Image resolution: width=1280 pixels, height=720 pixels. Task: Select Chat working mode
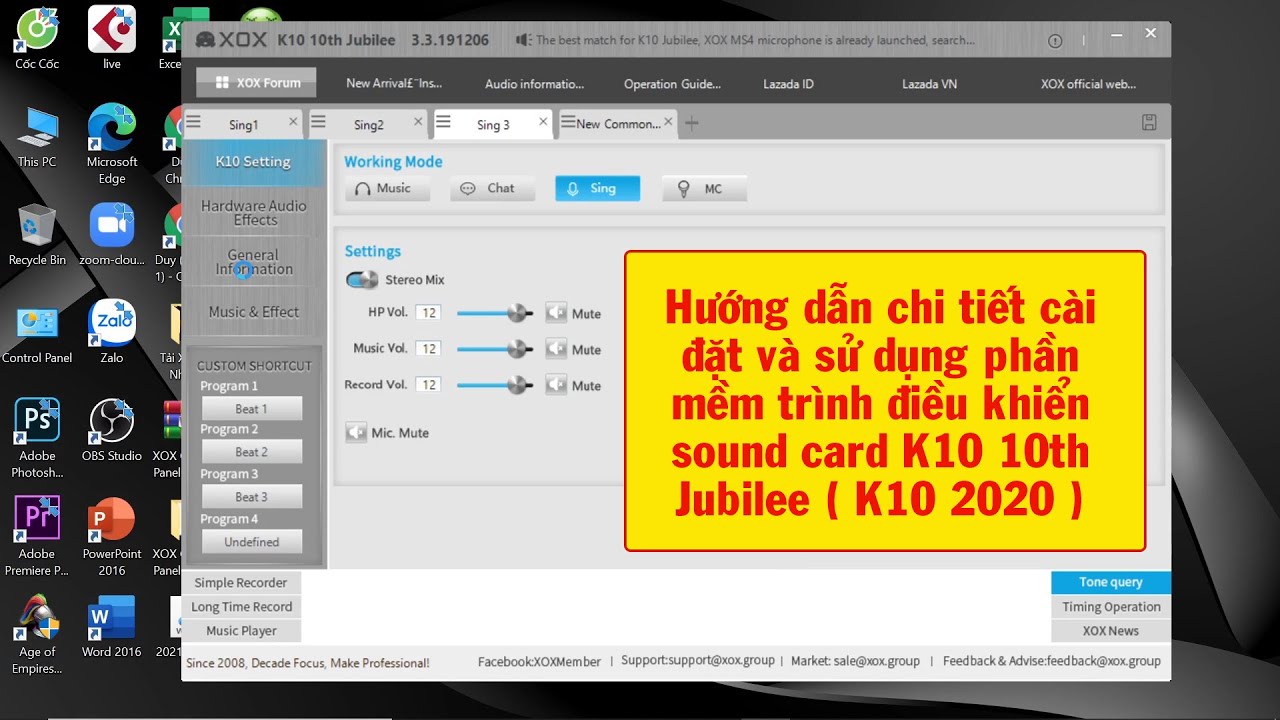(493, 188)
